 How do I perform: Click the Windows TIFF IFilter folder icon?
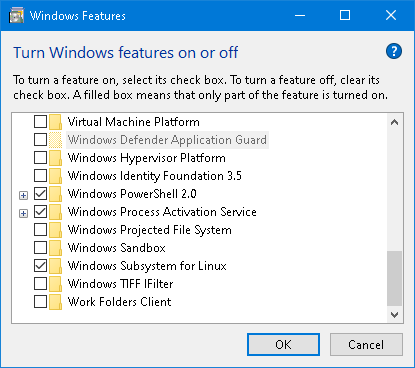(55, 284)
